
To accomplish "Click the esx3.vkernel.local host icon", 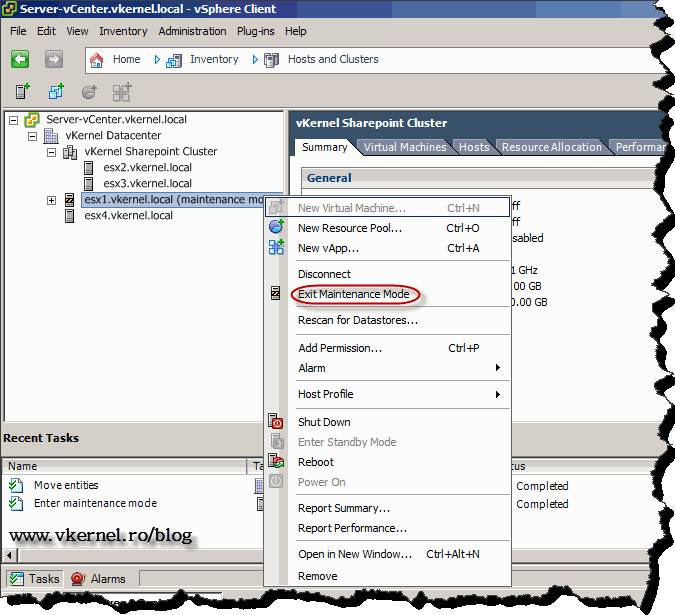I will (x=89, y=184).
